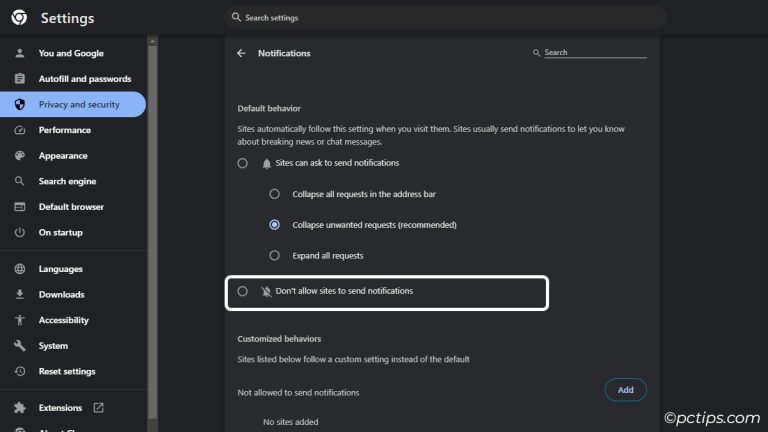Click the Not allowed to send notifications label
This screenshot has height=432, width=768.
(298, 392)
